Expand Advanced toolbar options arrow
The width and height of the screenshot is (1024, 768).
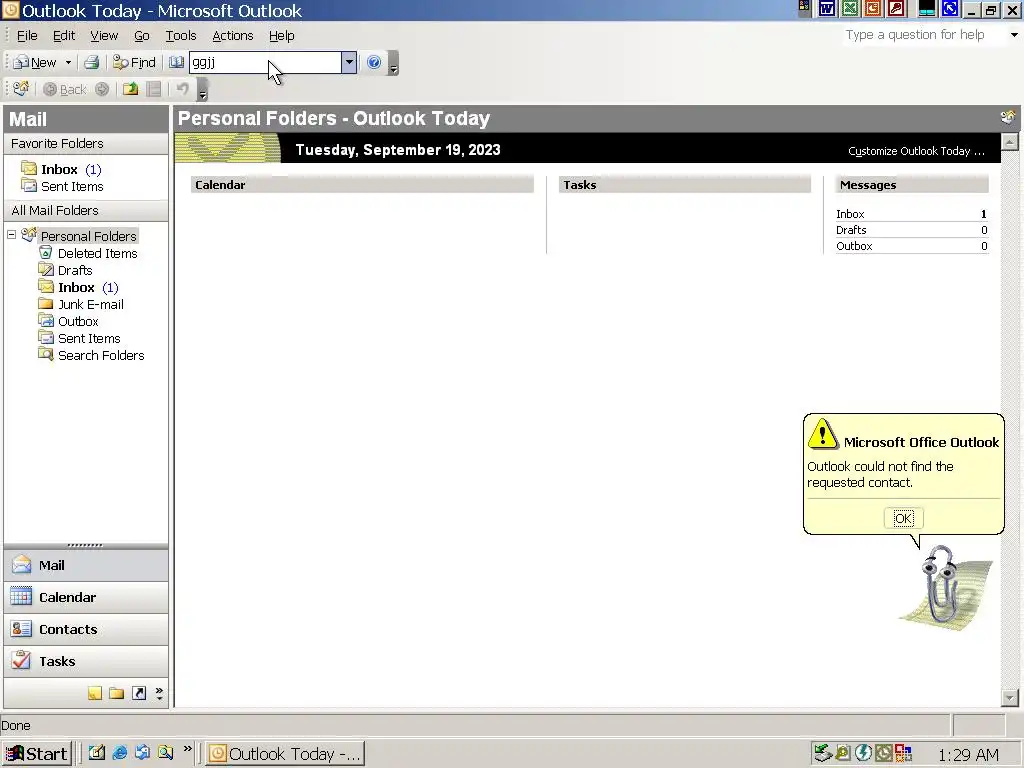pos(202,90)
